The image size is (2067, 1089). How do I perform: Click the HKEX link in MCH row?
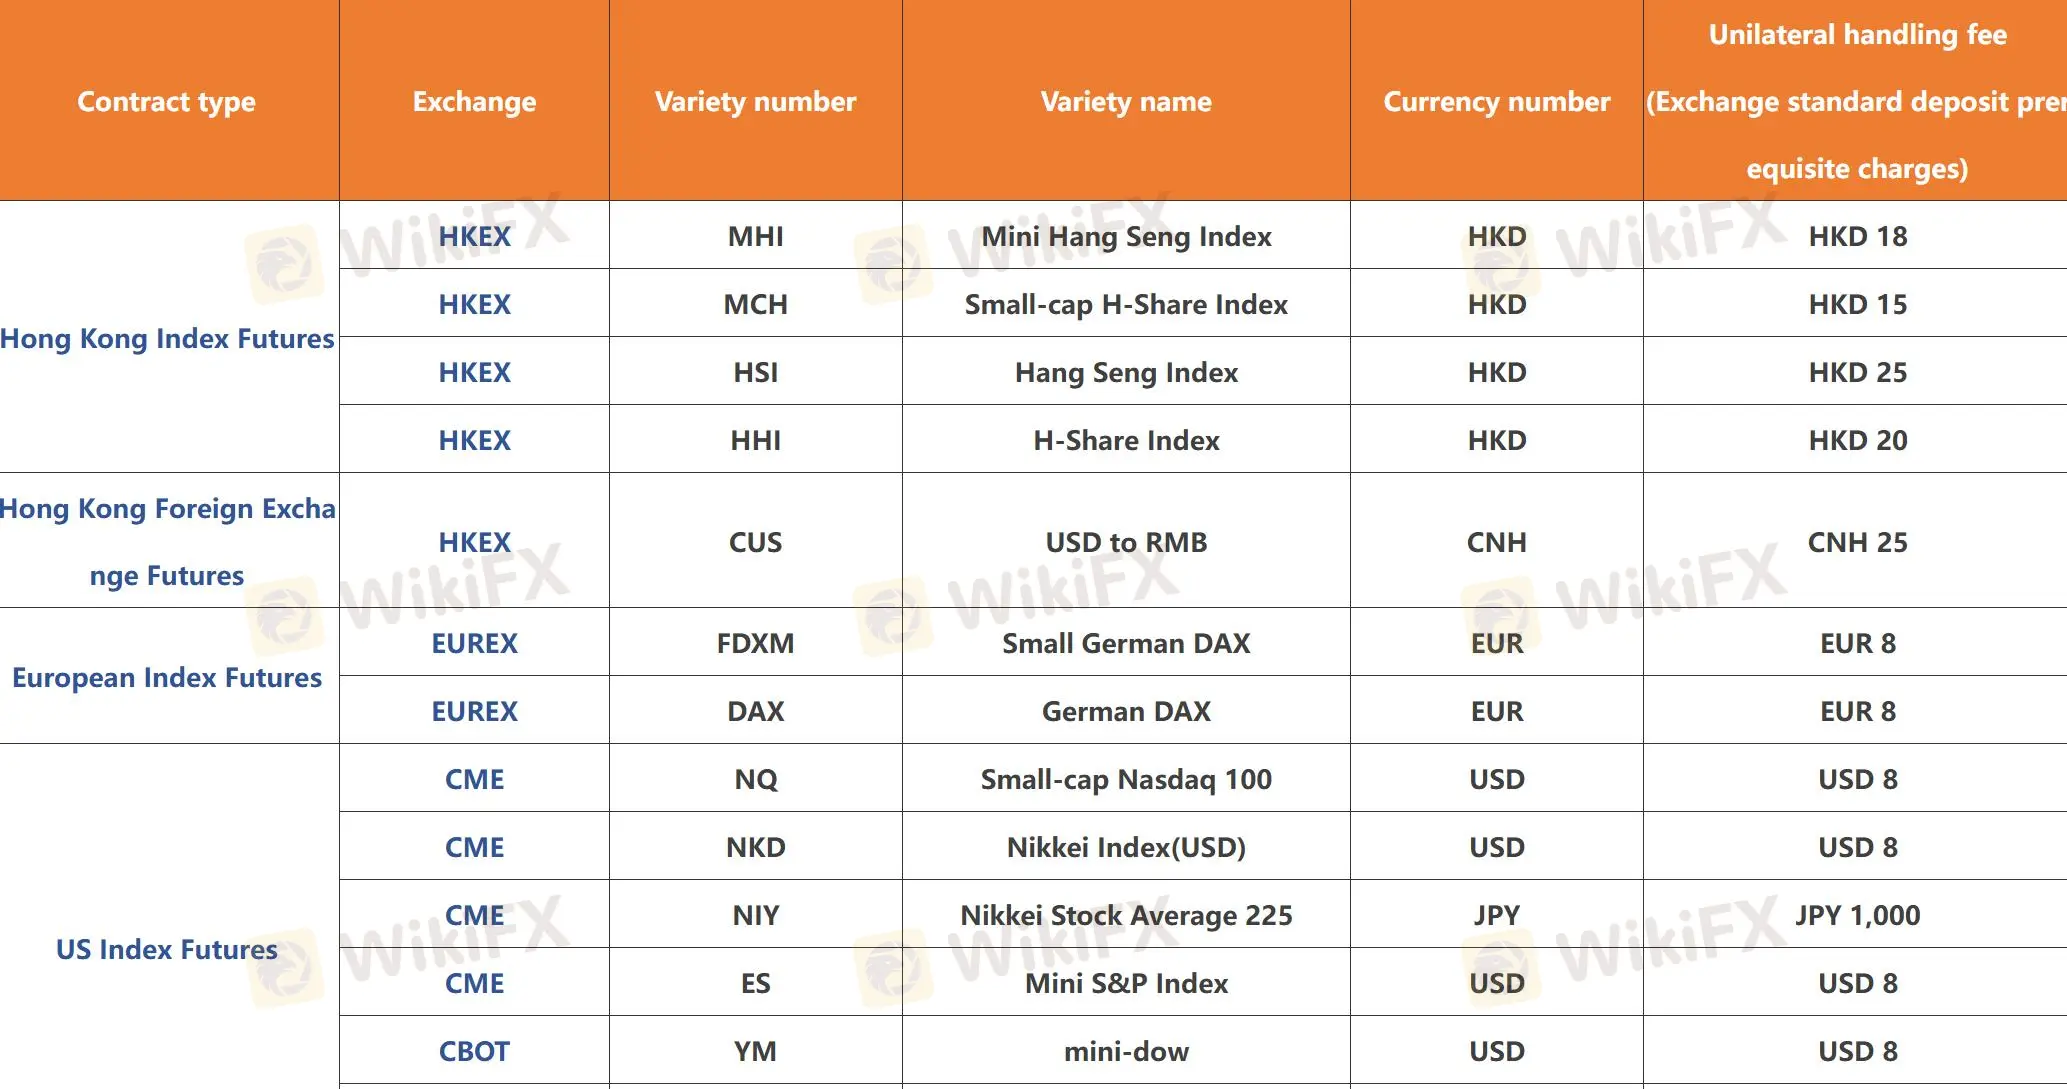474,305
